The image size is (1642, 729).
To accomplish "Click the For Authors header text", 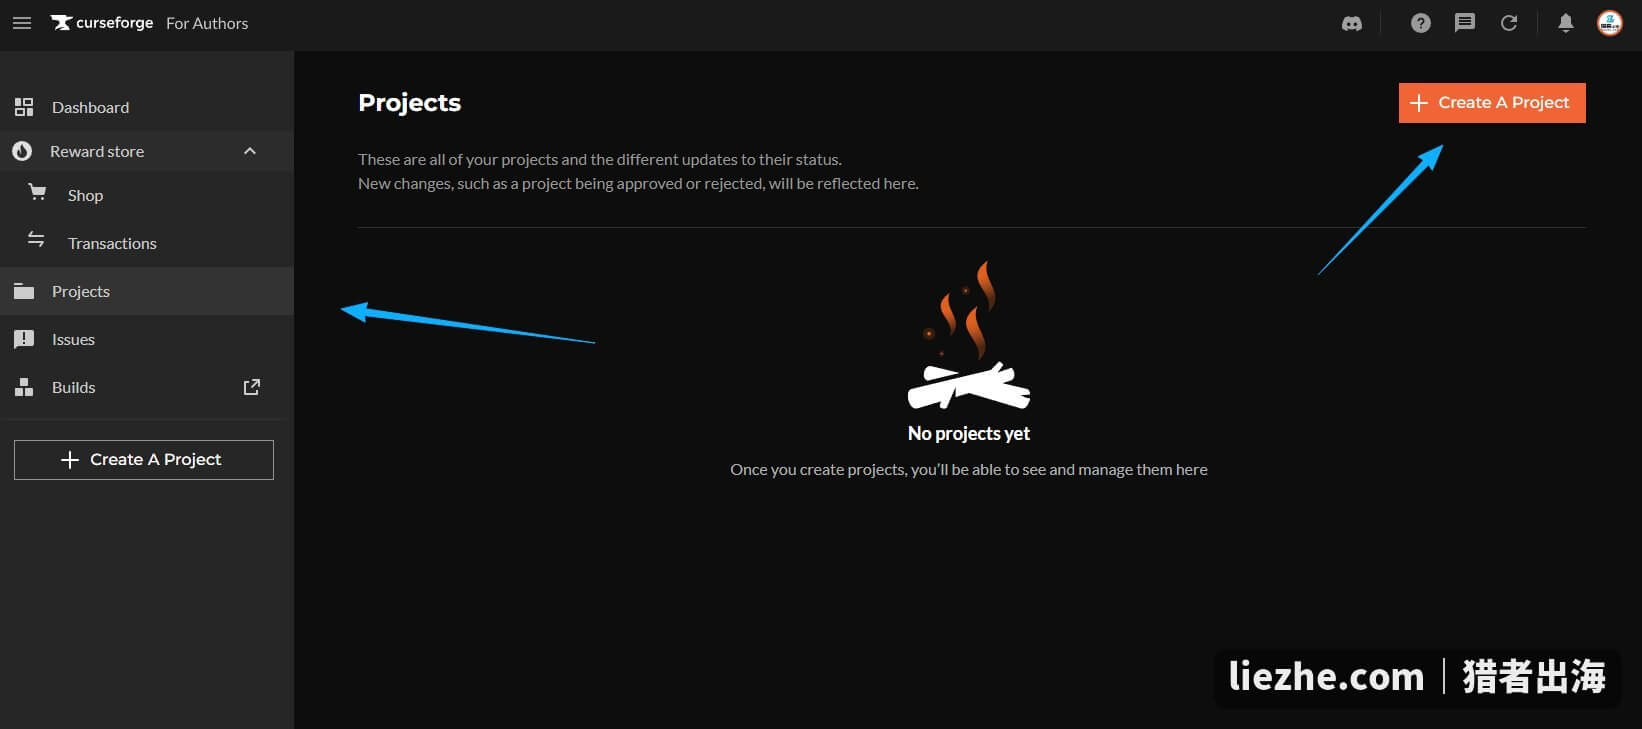I will click(207, 23).
